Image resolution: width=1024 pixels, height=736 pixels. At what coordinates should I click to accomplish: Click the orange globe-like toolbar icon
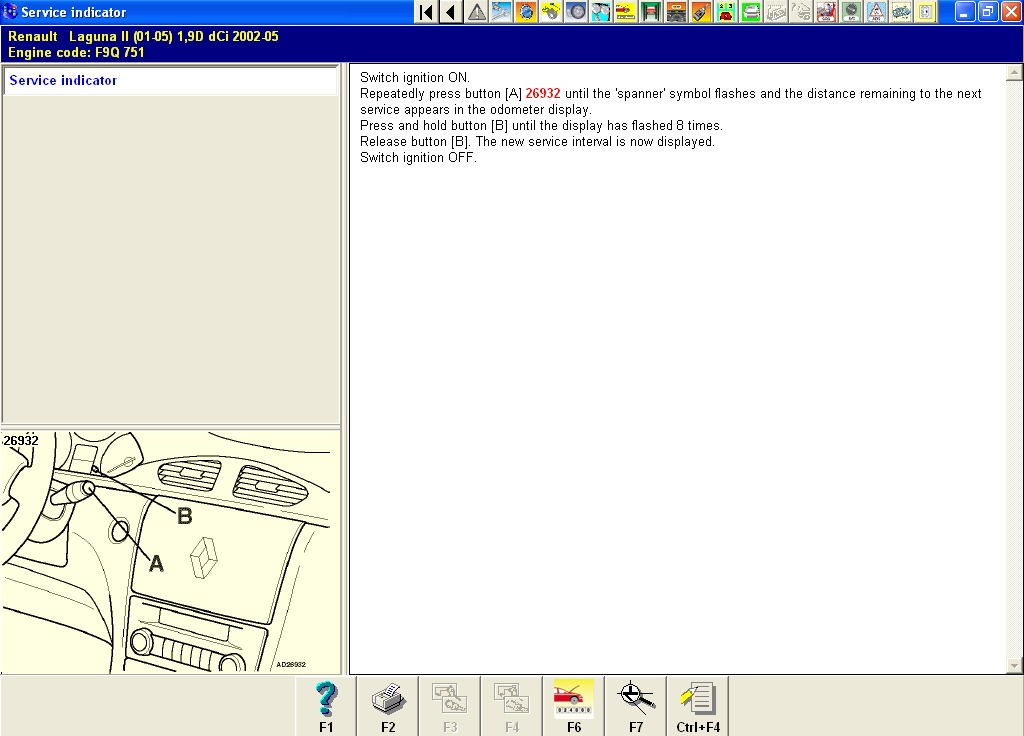pos(526,12)
